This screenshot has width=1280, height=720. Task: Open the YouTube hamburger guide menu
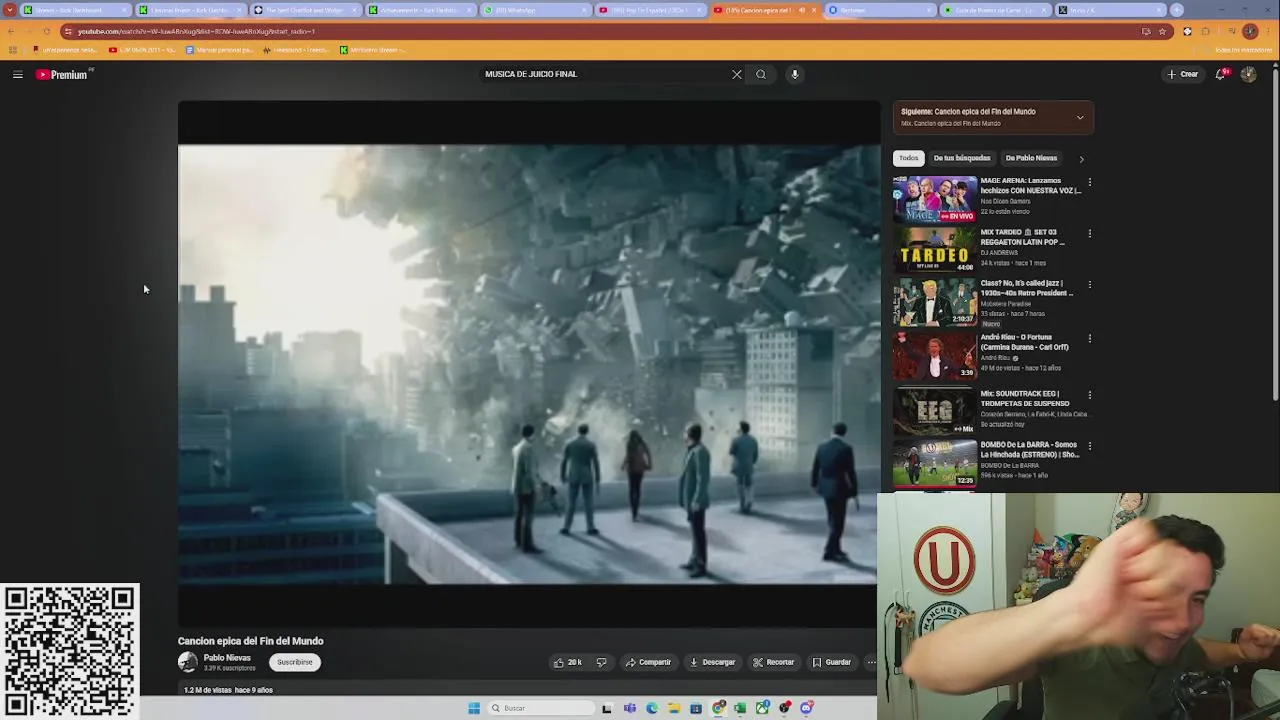(x=17, y=74)
